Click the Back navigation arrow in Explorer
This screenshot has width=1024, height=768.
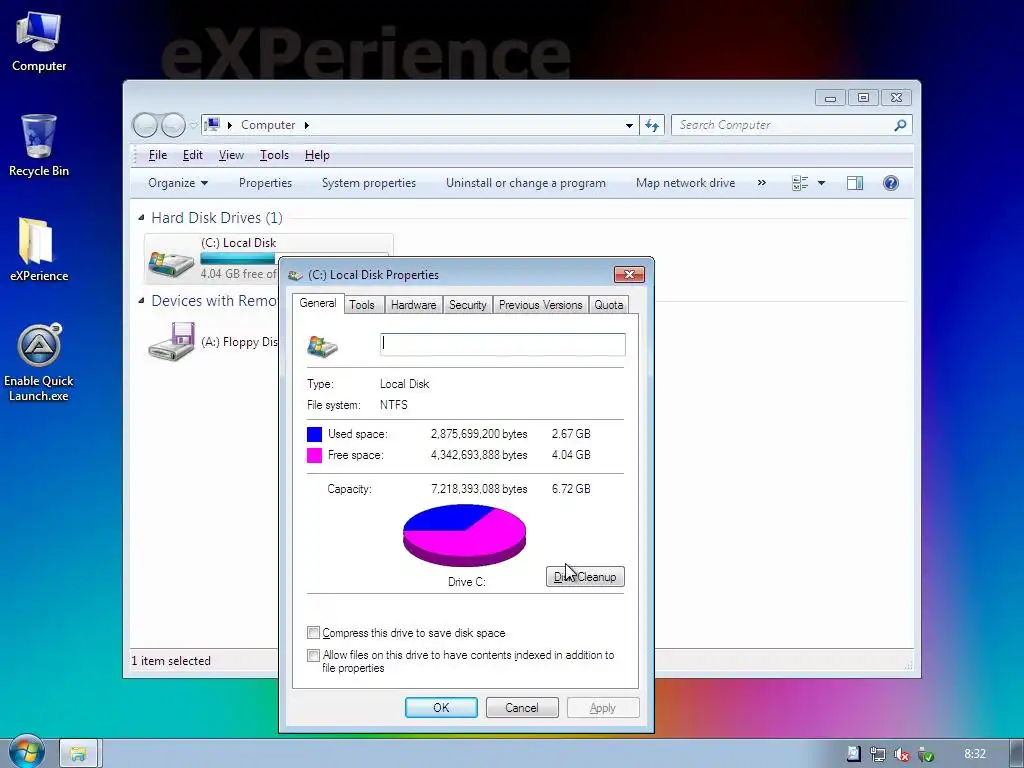pyautogui.click(x=145, y=125)
